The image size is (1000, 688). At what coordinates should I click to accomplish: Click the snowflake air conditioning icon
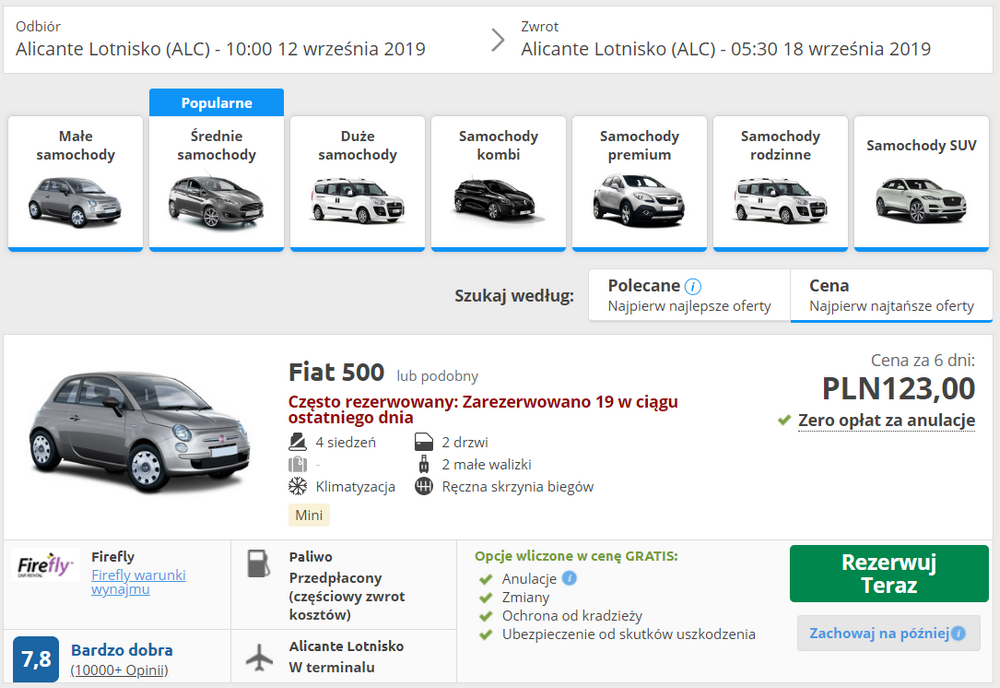tap(298, 487)
